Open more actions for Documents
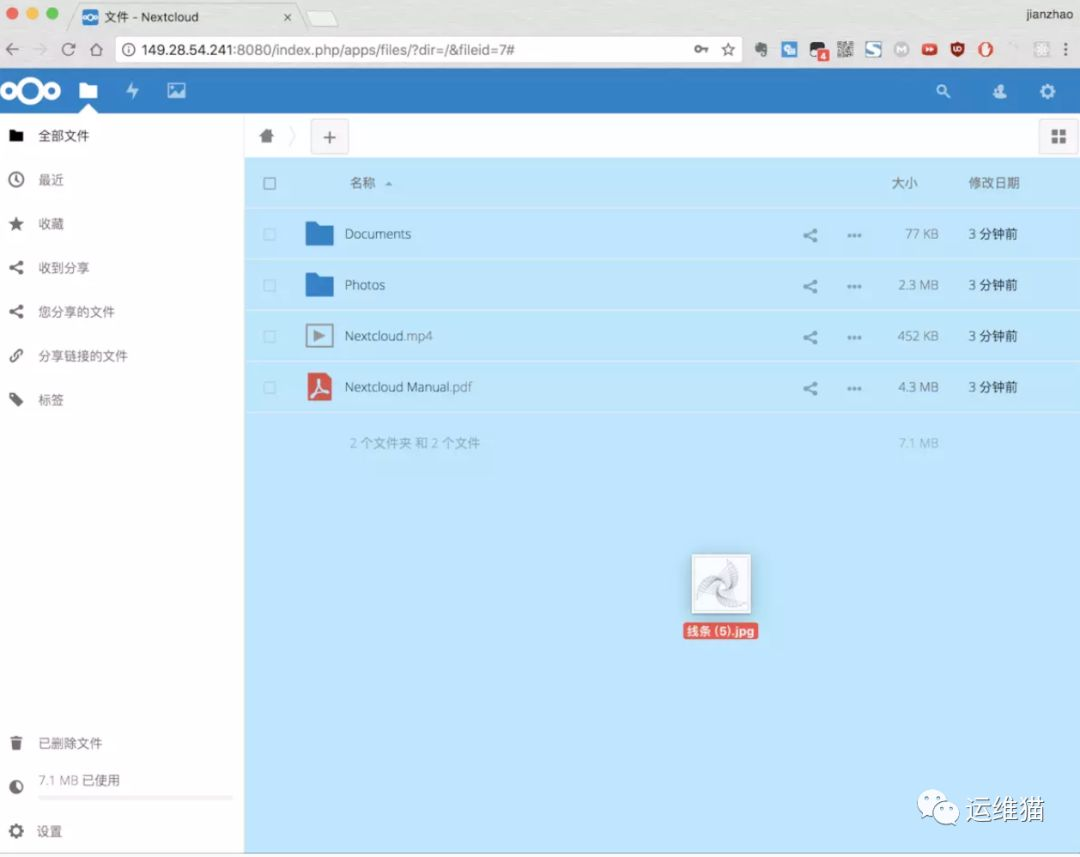The width and height of the screenshot is (1080, 857). [854, 235]
